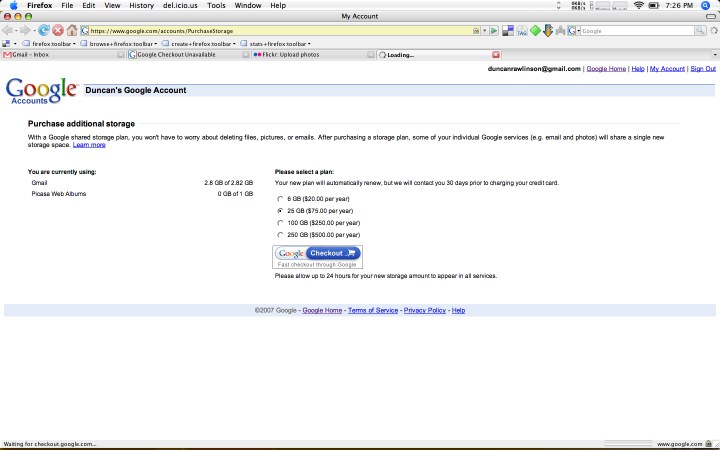Select the 250 GB ($500.00 per year) plan
Image resolution: width=720 pixels, height=450 pixels.
(x=280, y=235)
